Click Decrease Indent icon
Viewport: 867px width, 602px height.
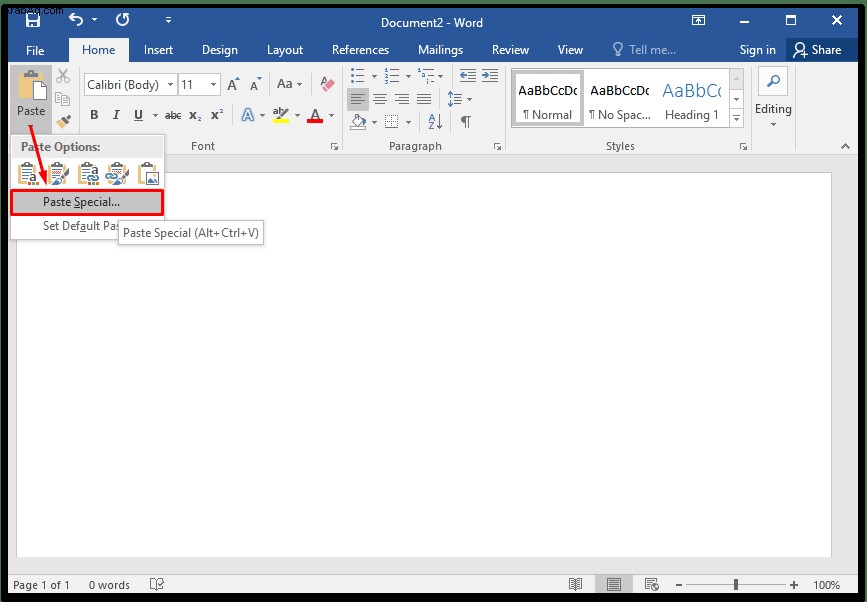467,76
